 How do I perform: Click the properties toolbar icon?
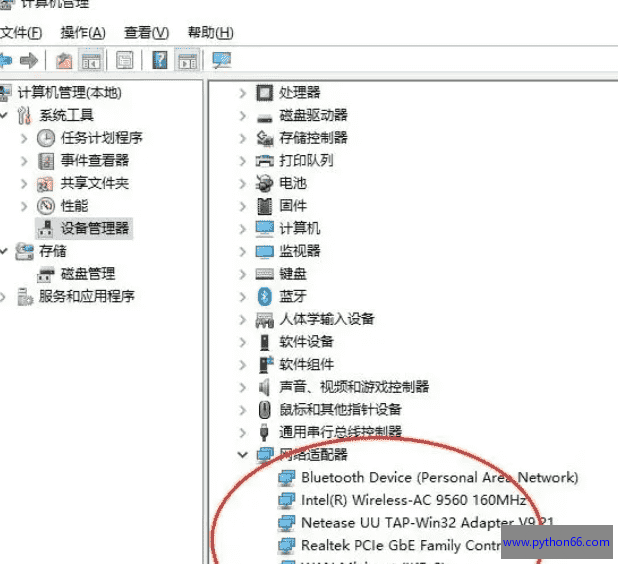125,61
